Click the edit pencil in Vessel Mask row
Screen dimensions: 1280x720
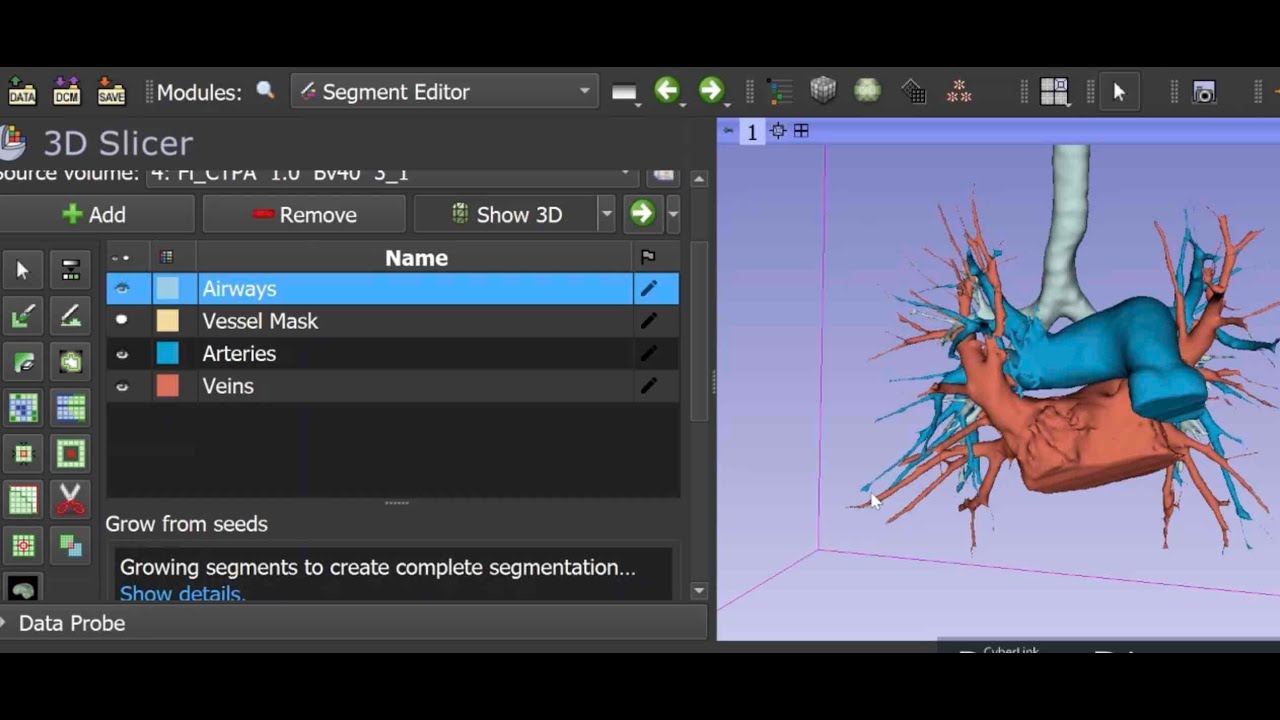click(649, 321)
